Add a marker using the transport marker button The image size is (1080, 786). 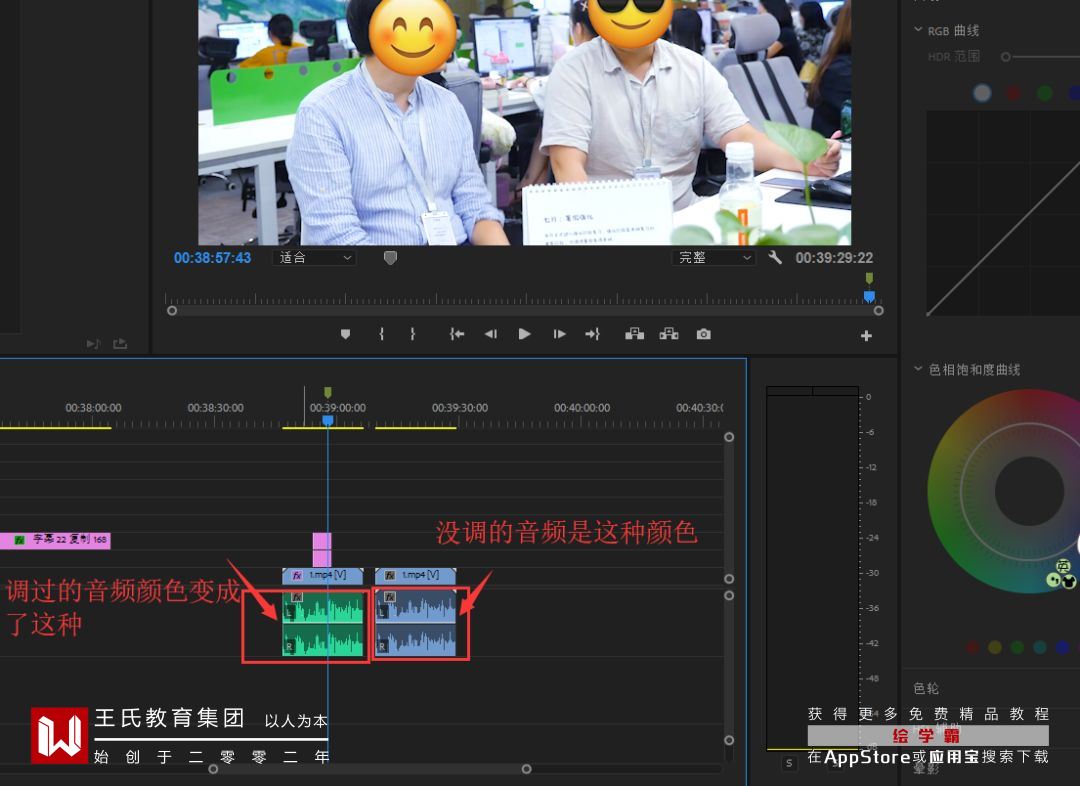pos(345,334)
